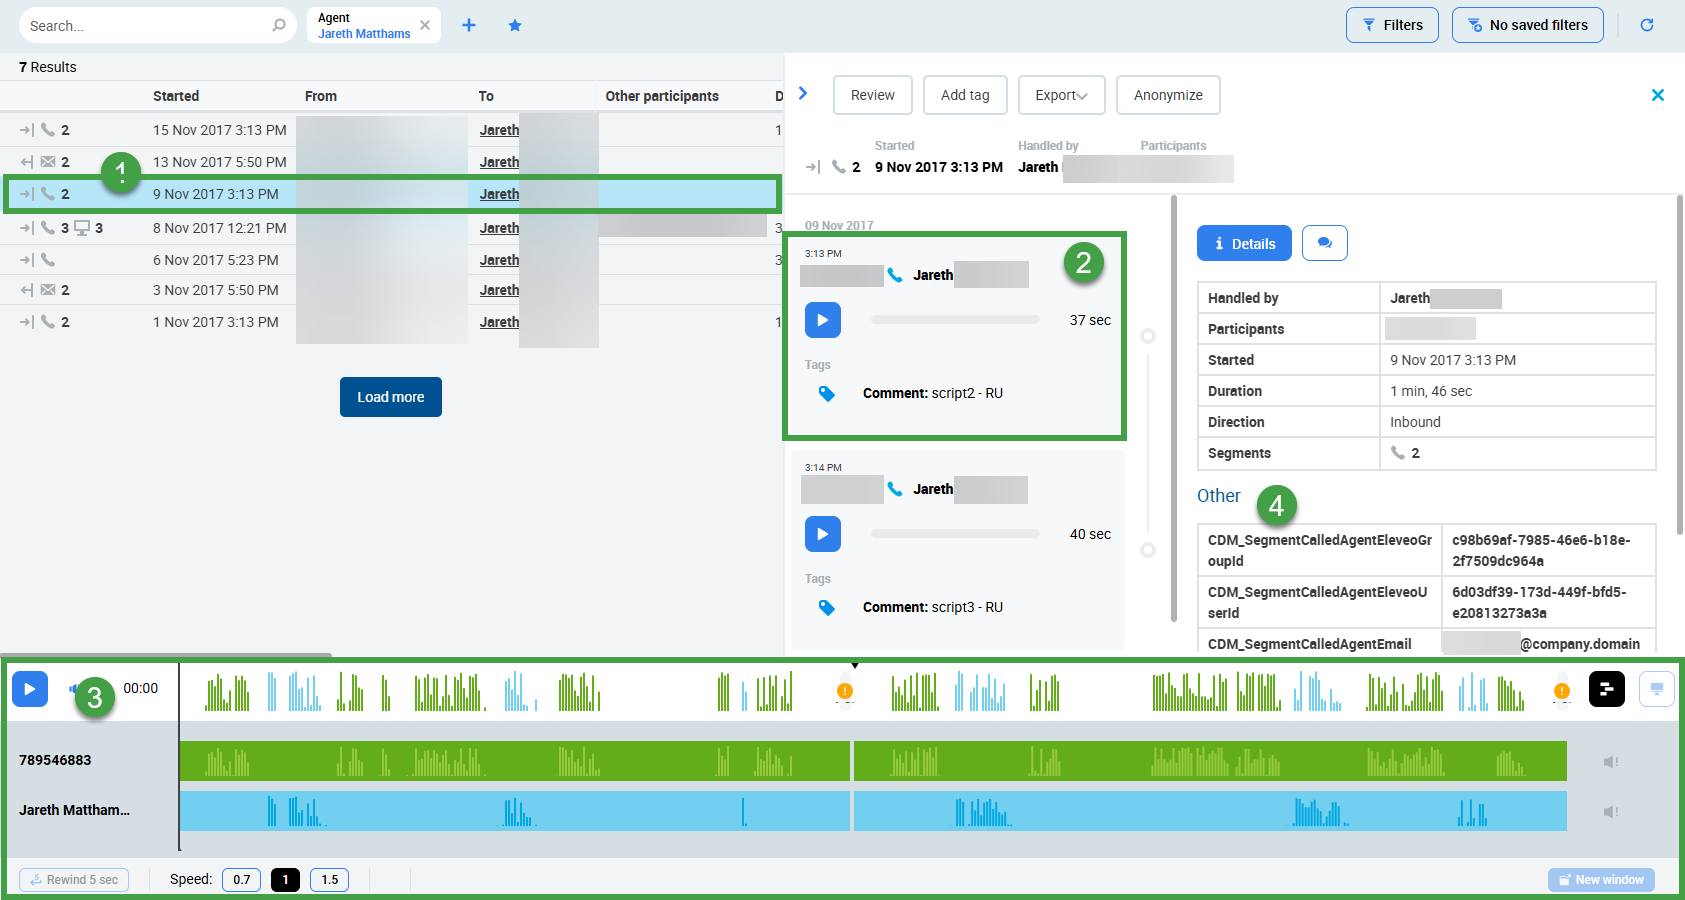This screenshot has height=900, width=1685.
Task: Click the tag icon under script2 comment
Action: [827, 394]
